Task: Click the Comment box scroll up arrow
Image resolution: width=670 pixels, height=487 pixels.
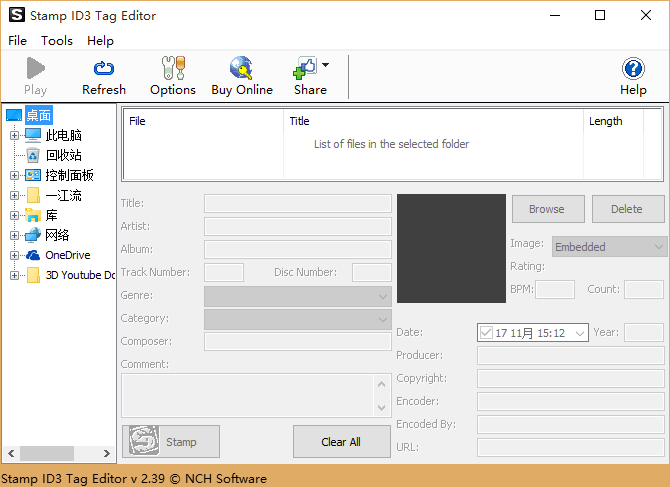Action: click(x=382, y=384)
